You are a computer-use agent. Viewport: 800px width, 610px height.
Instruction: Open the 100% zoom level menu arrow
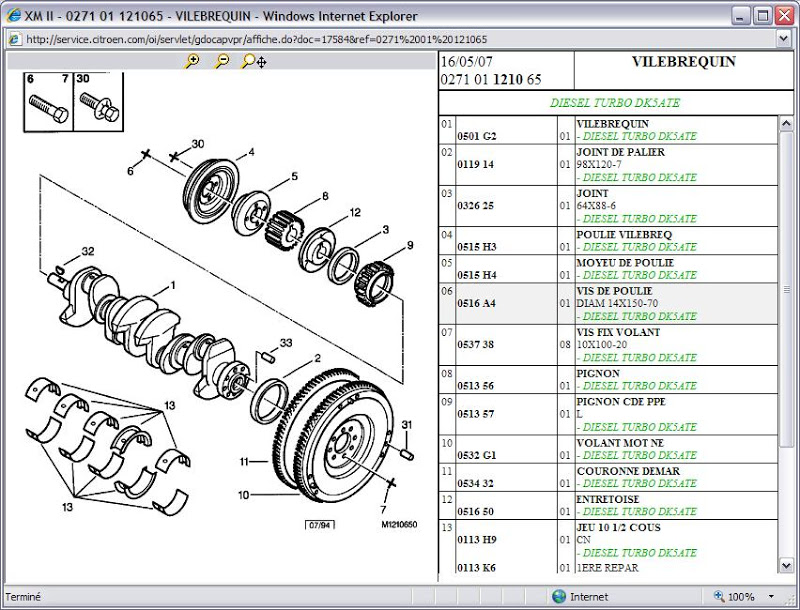771,596
